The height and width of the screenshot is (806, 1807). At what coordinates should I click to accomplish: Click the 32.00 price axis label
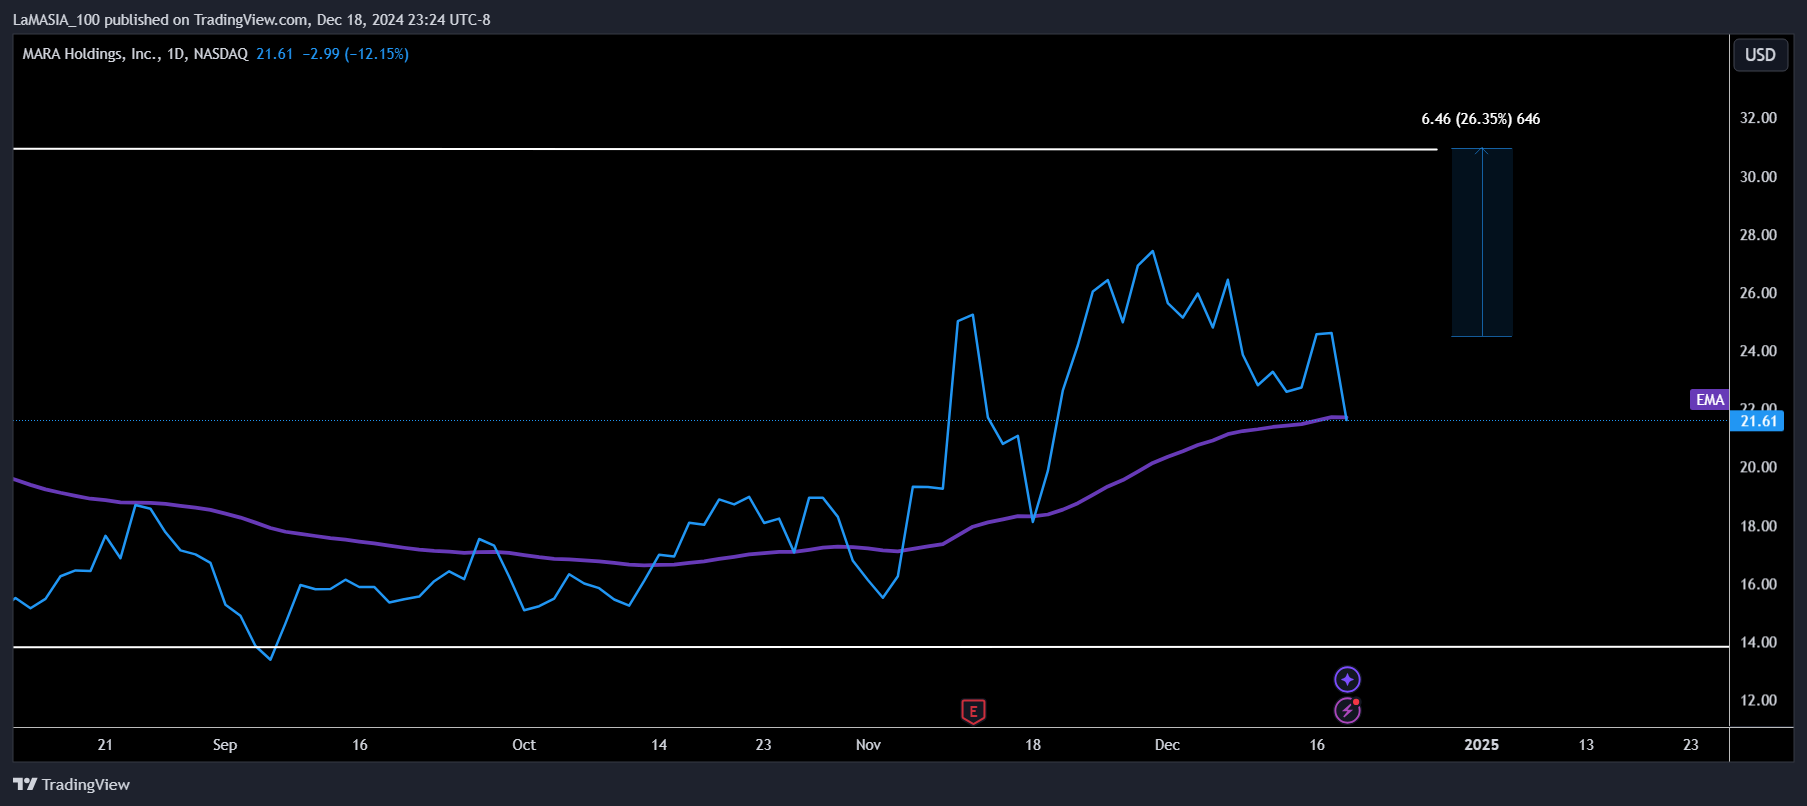pos(1758,118)
